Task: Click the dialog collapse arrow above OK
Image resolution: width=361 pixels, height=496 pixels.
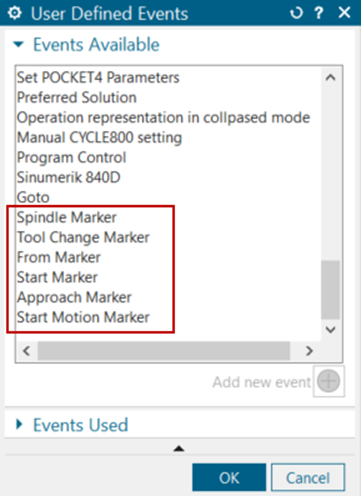Action: coord(179,449)
